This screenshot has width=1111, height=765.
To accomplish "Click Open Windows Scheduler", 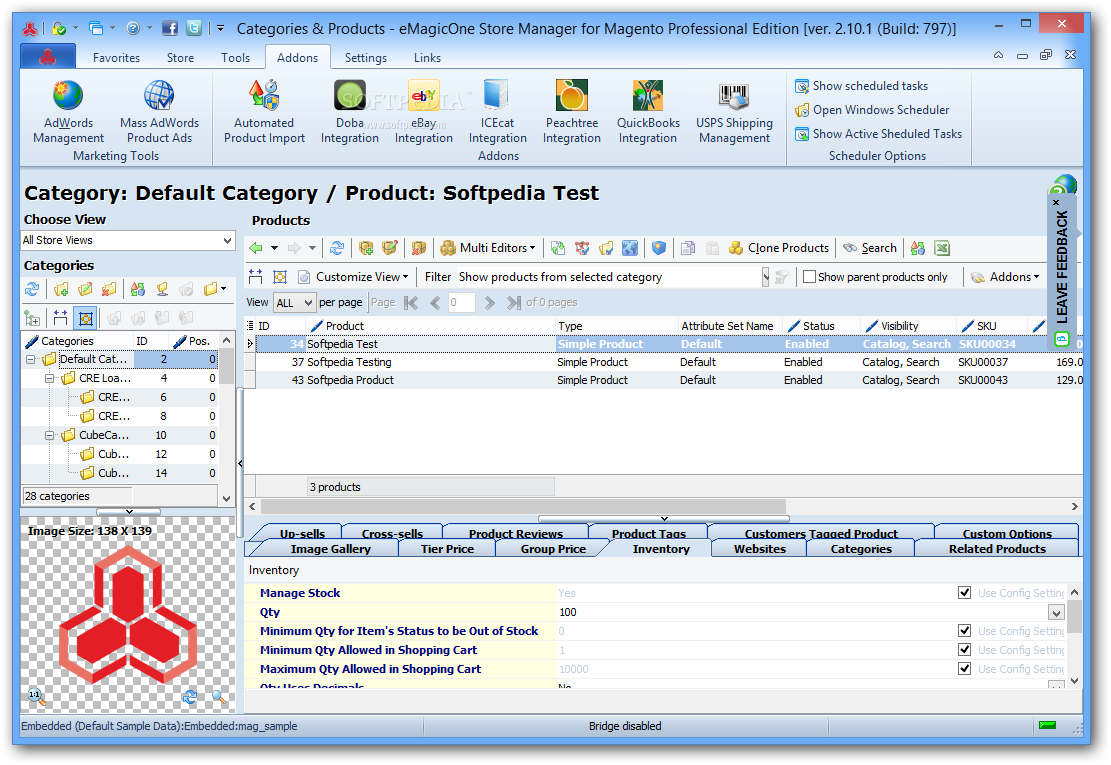I will [872, 110].
